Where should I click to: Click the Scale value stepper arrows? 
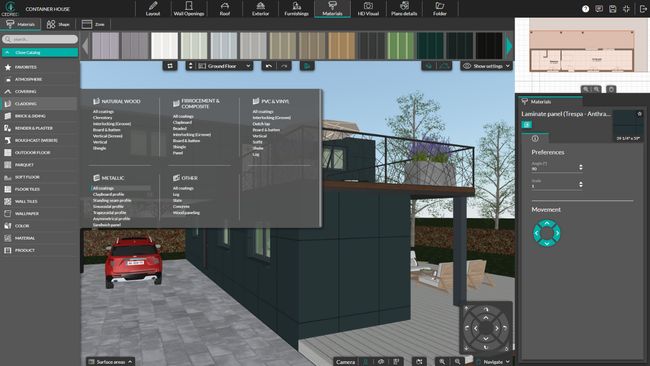pos(580,184)
